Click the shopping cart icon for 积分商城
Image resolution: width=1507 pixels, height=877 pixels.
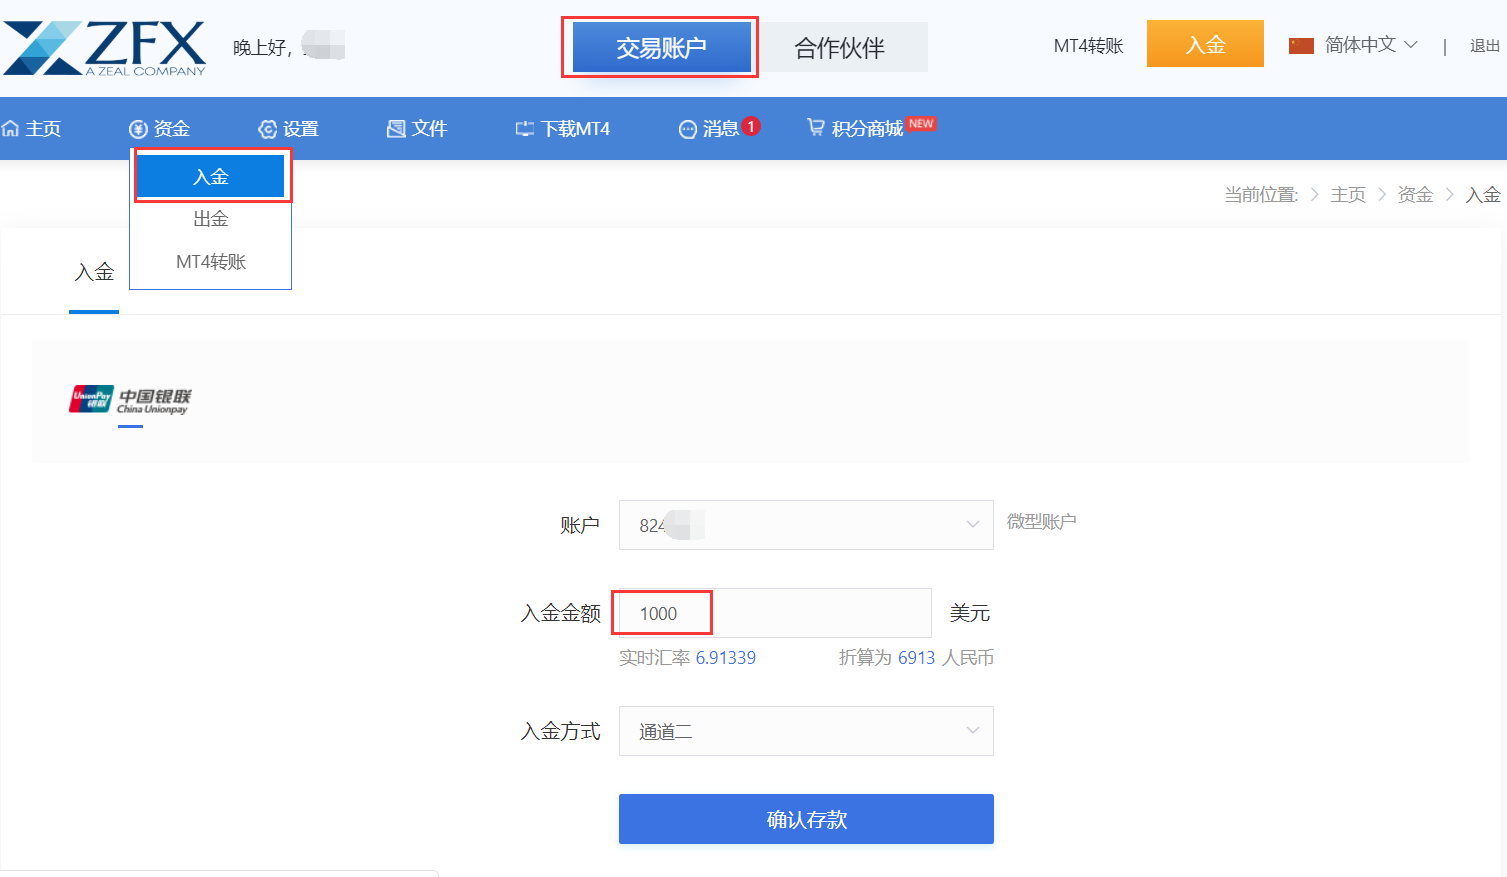point(816,127)
